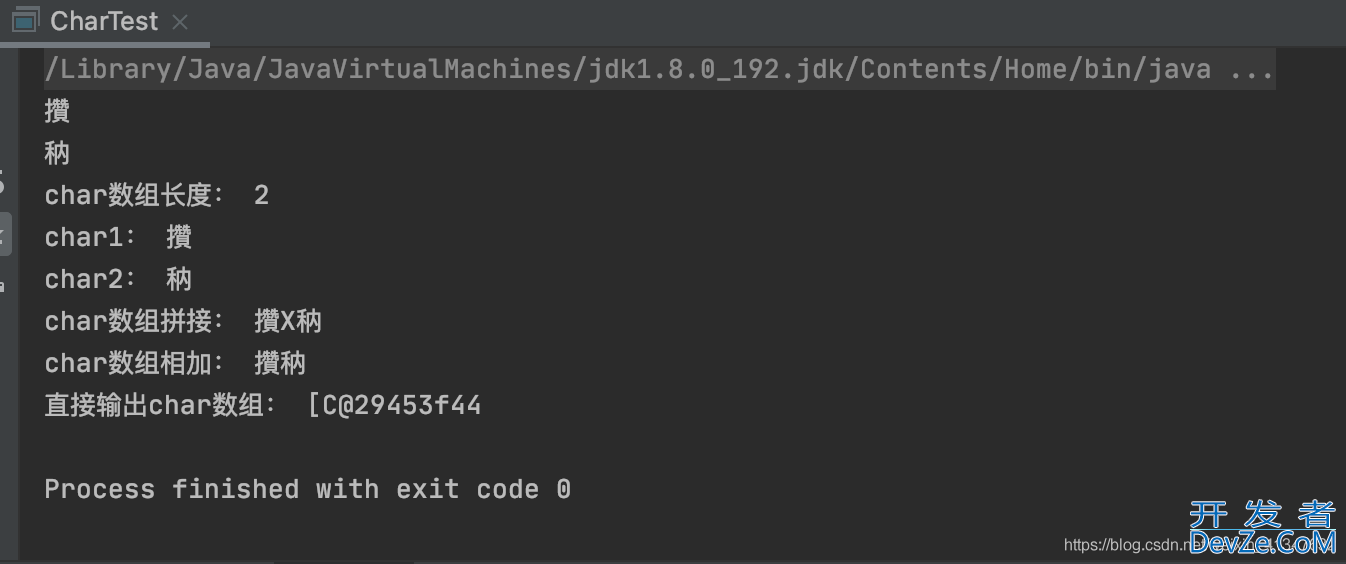Toggle the highlighted button on the left edge
This screenshot has height=564, width=1346.
tap(4, 234)
